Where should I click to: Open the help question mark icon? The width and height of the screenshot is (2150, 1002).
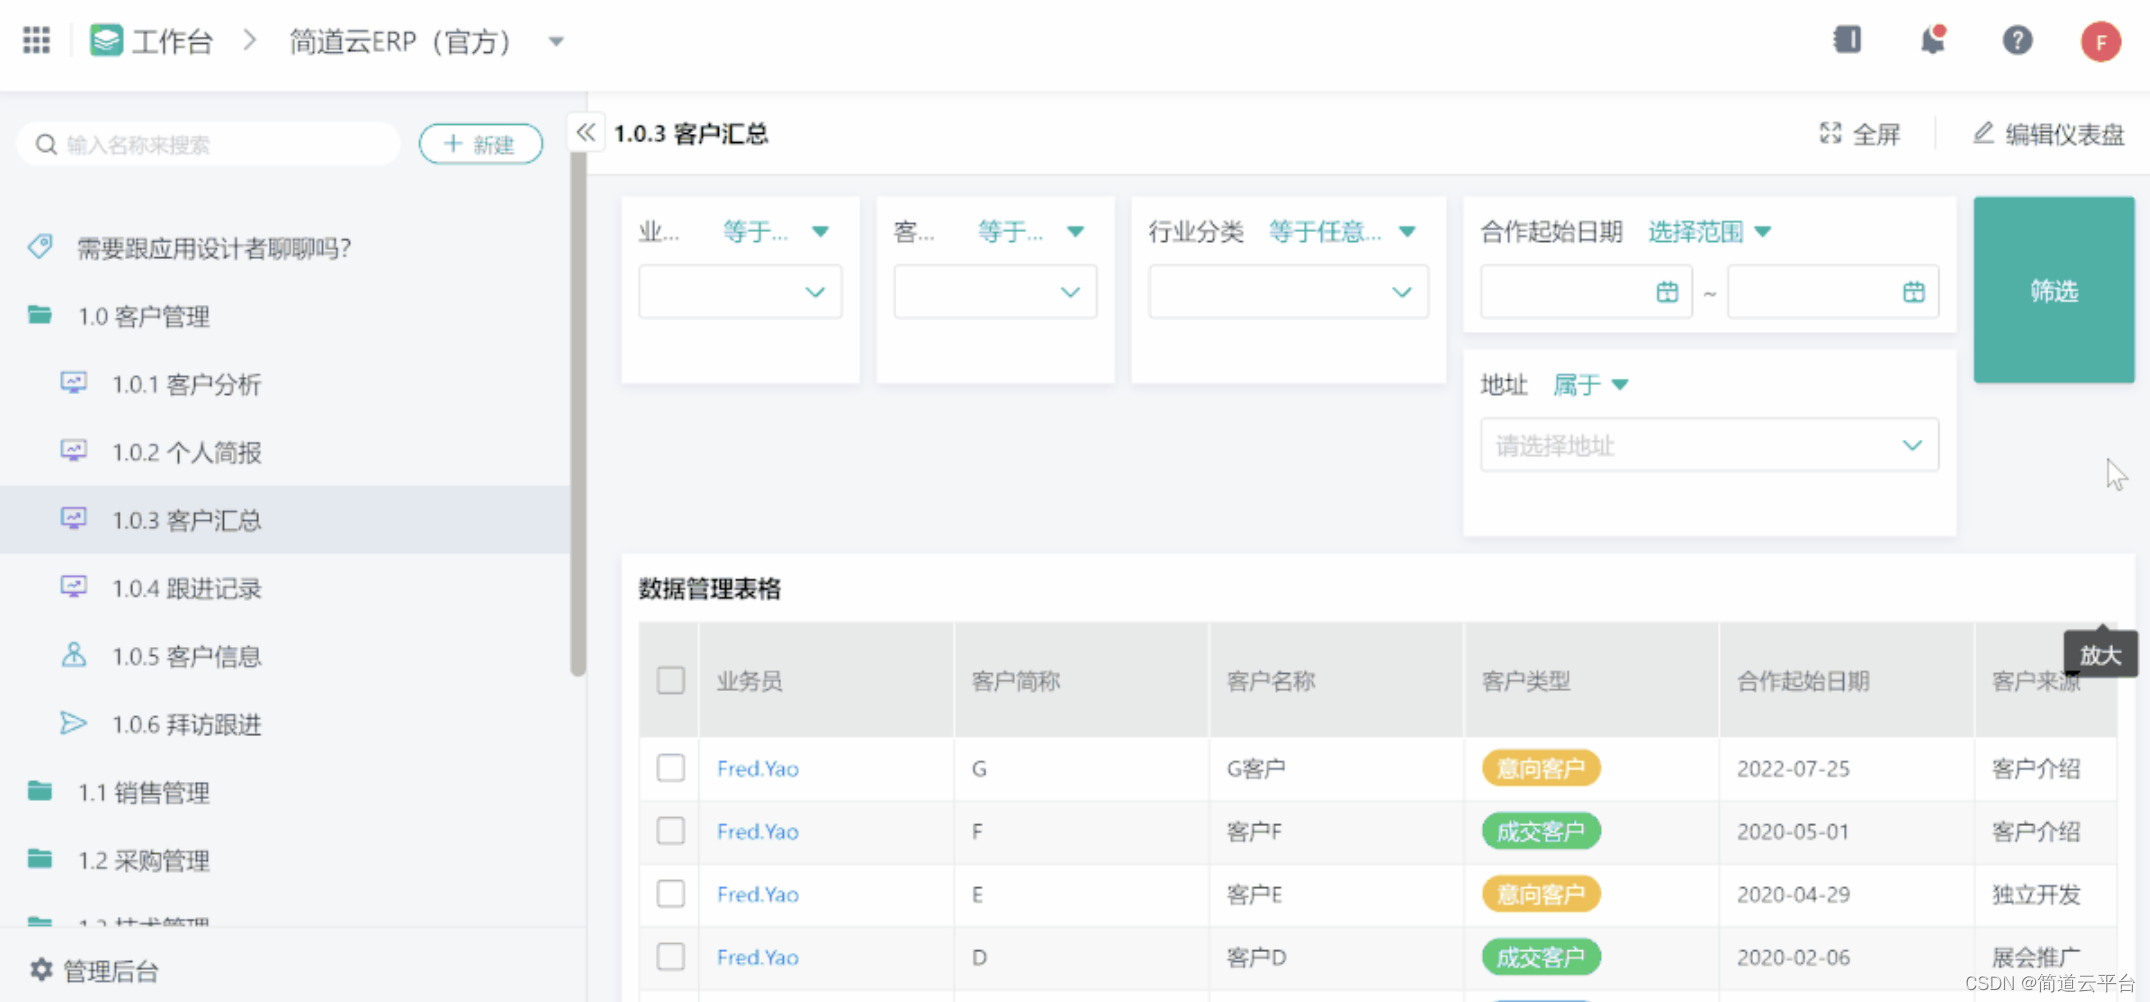tap(2017, 40)
